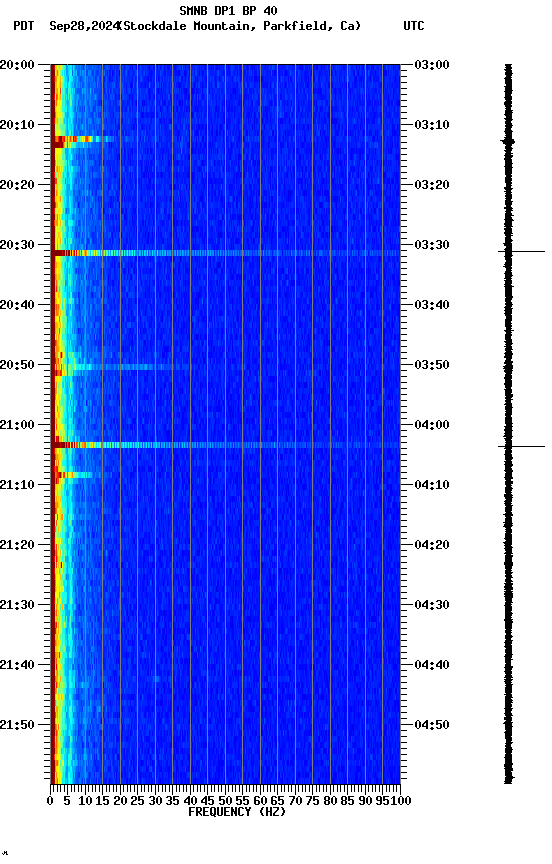Click the '04:40' UTC time label
Image resolution: width=552 pixels, height=864 pixels.
tap(432, 666)
